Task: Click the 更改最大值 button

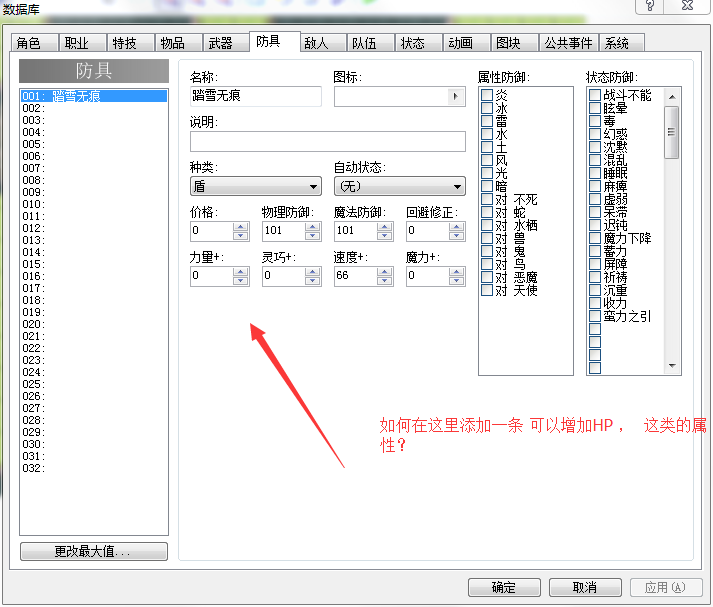Action: [x=94, y=552]
